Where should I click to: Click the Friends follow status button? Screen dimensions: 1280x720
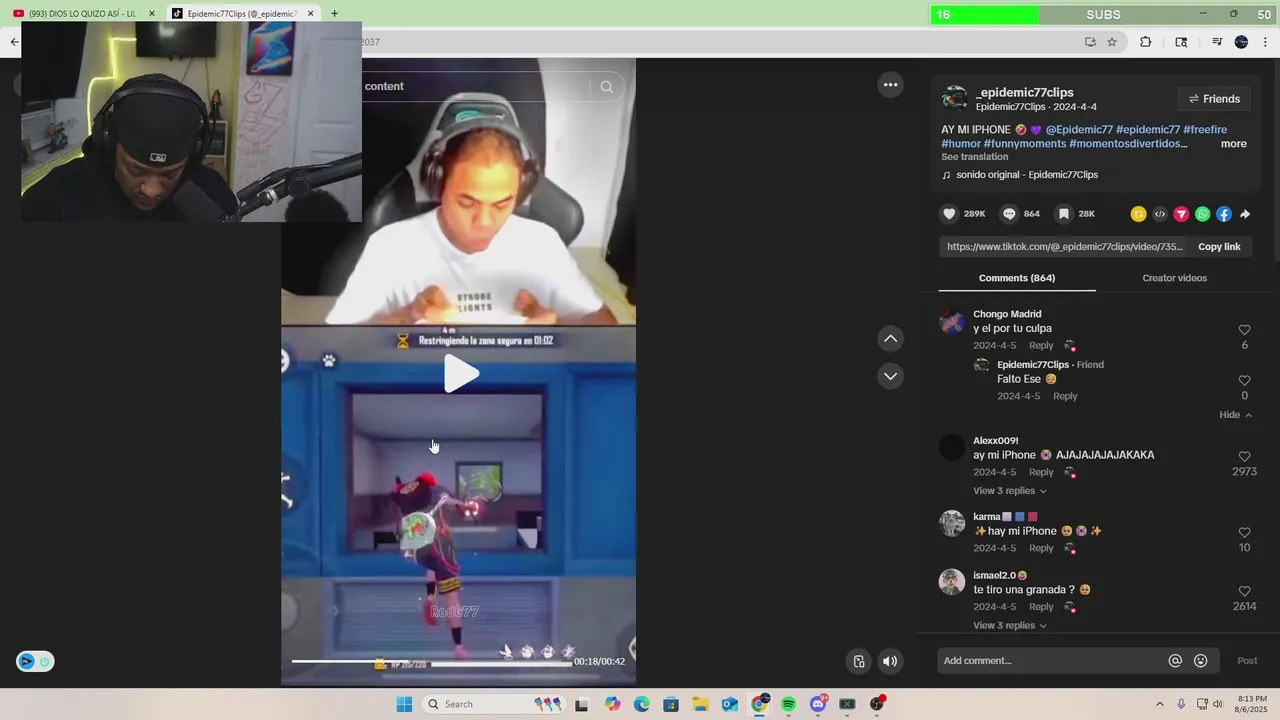[x=1214, y=99]
